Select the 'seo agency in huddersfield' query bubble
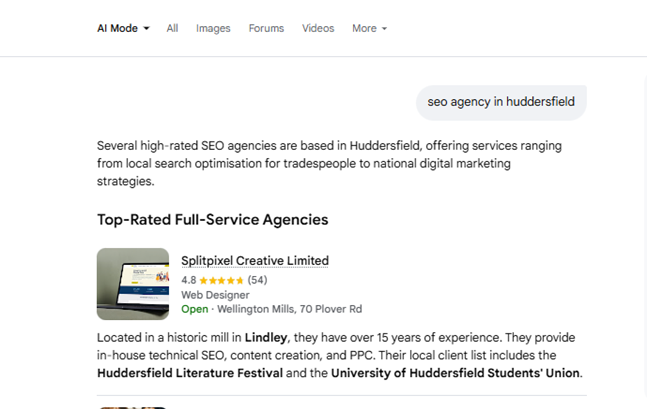The height and width of the screenshot is (409, 647). click(x=501, y=102)
